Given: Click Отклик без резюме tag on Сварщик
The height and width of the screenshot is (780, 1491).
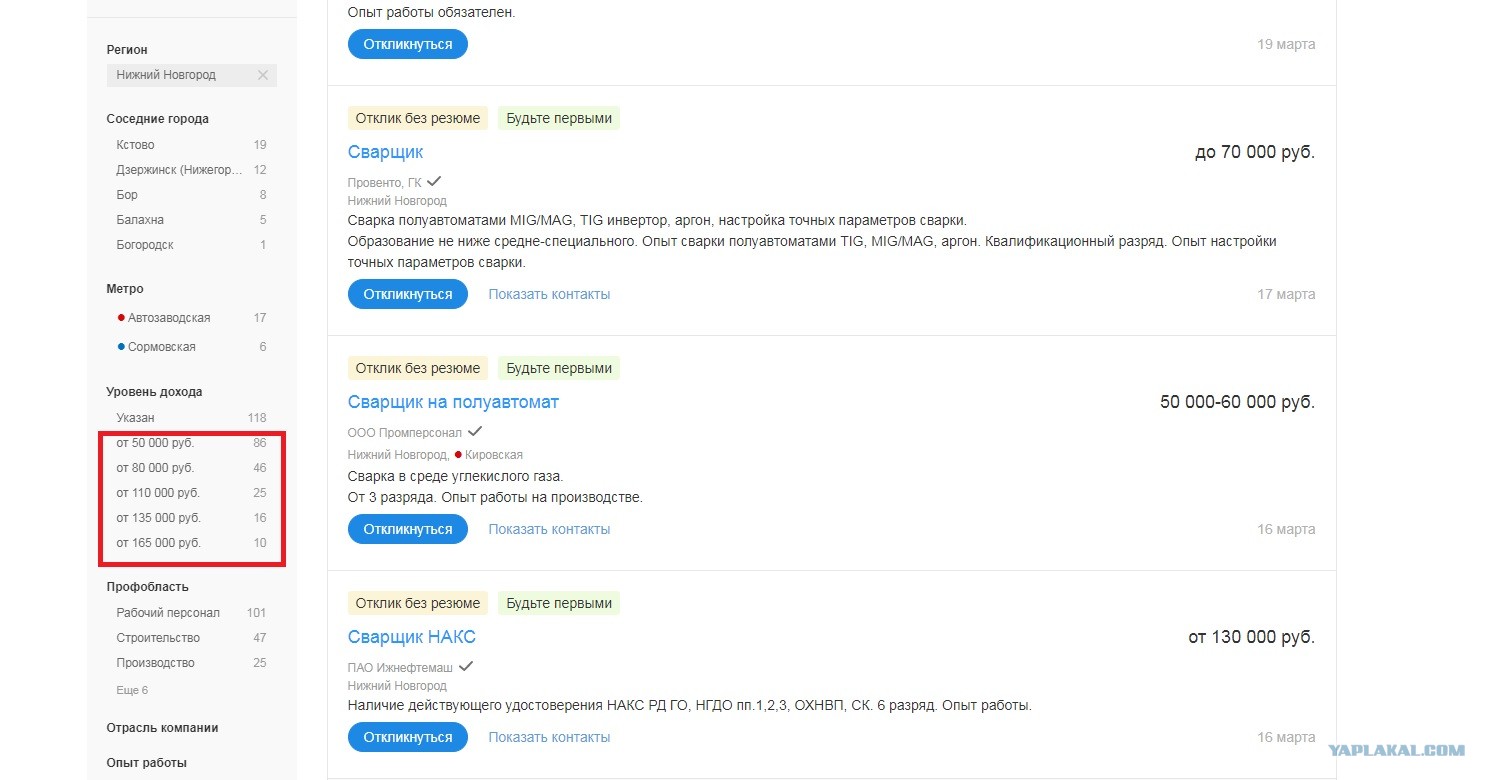Looking at the screenshot, I should click(x=418, y=118).
